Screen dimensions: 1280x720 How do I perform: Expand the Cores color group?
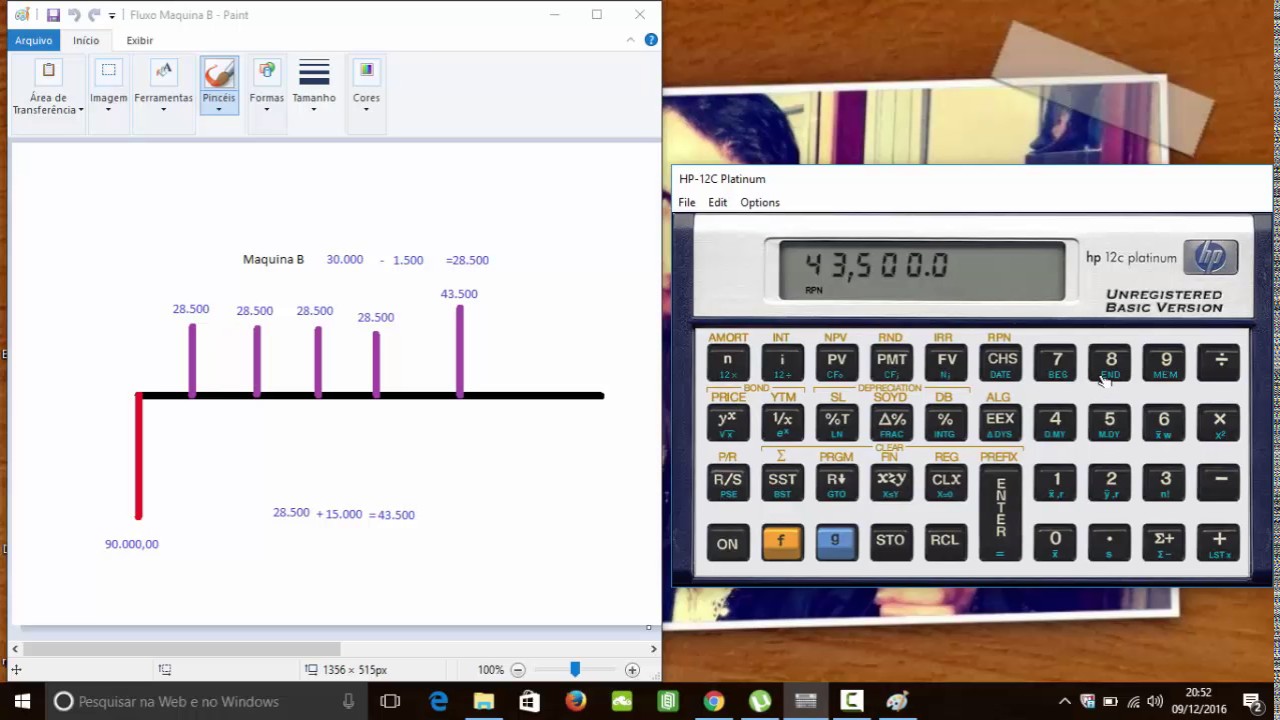tap(366, 88)
